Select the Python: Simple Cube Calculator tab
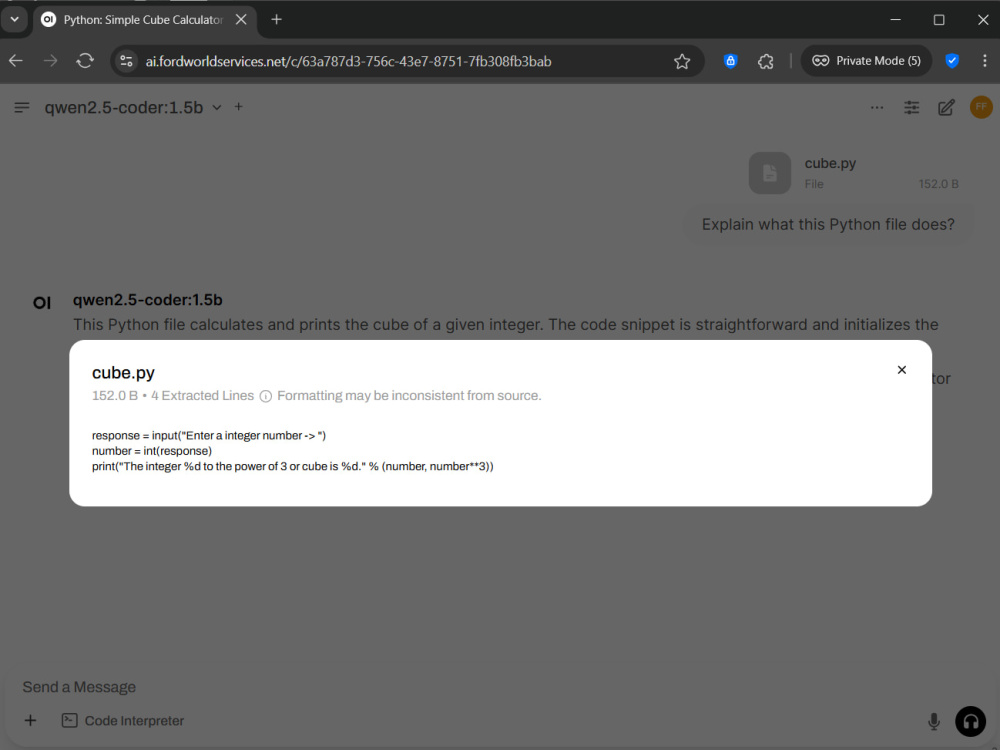The image size is (1000, 750). [144, 20]
